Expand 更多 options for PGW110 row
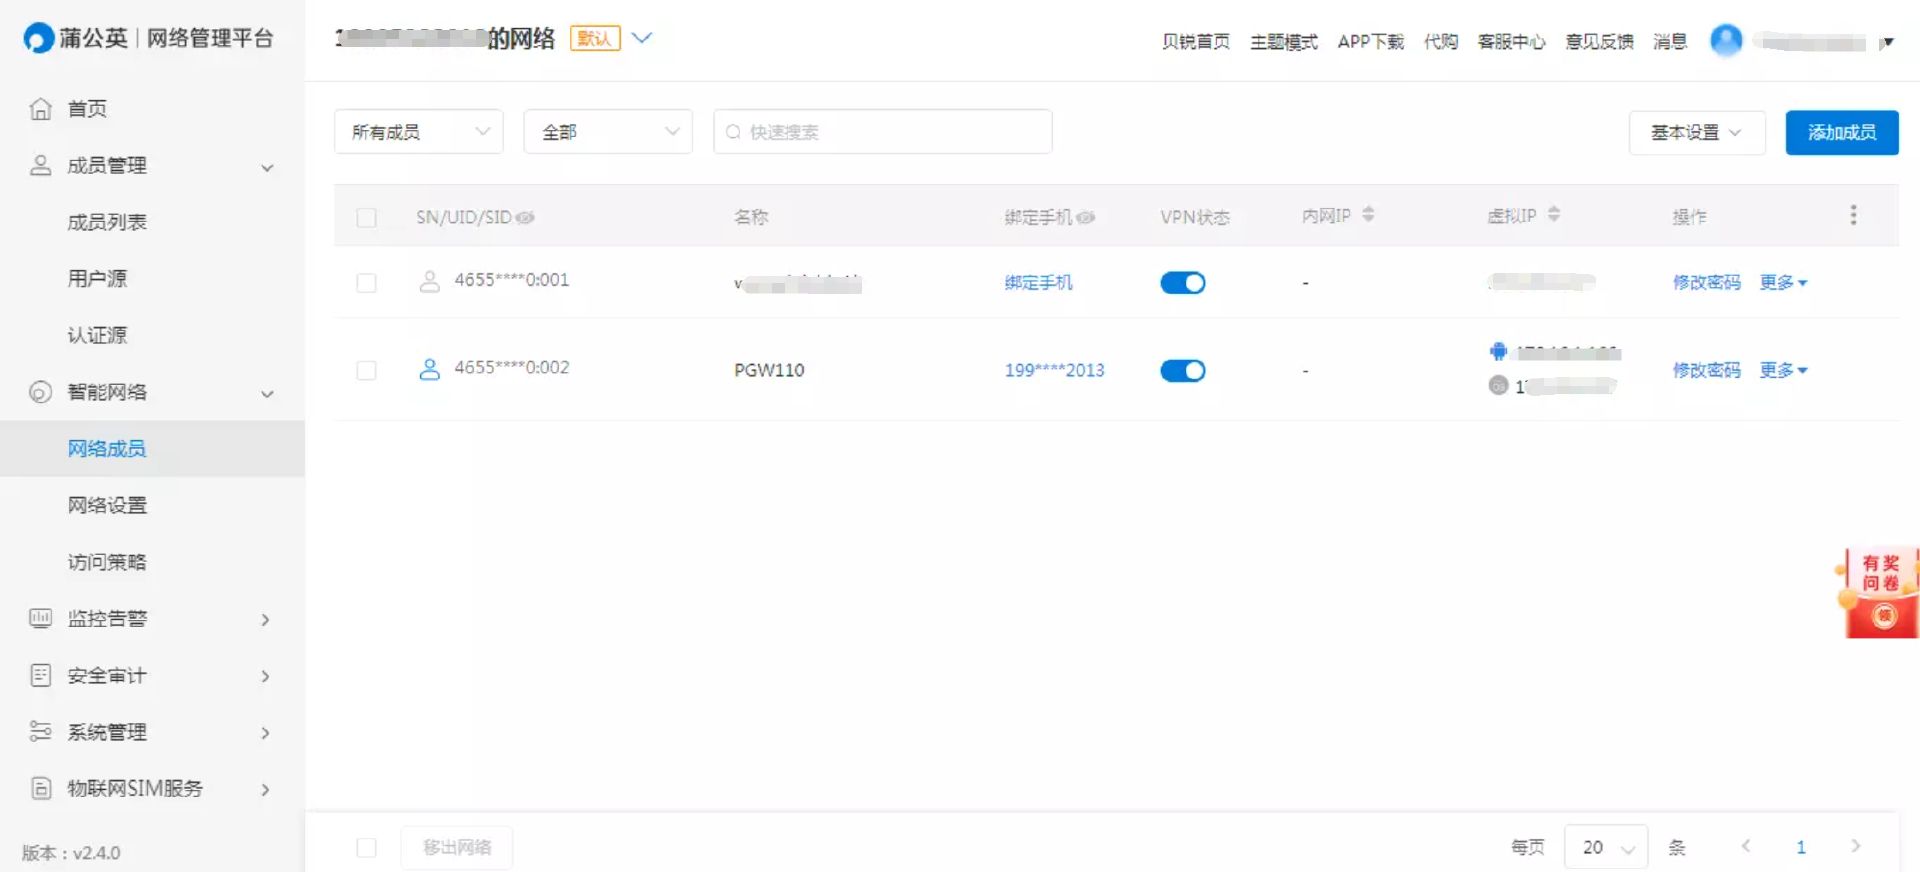1920x872 pixels. click(x=1783, y=370)
